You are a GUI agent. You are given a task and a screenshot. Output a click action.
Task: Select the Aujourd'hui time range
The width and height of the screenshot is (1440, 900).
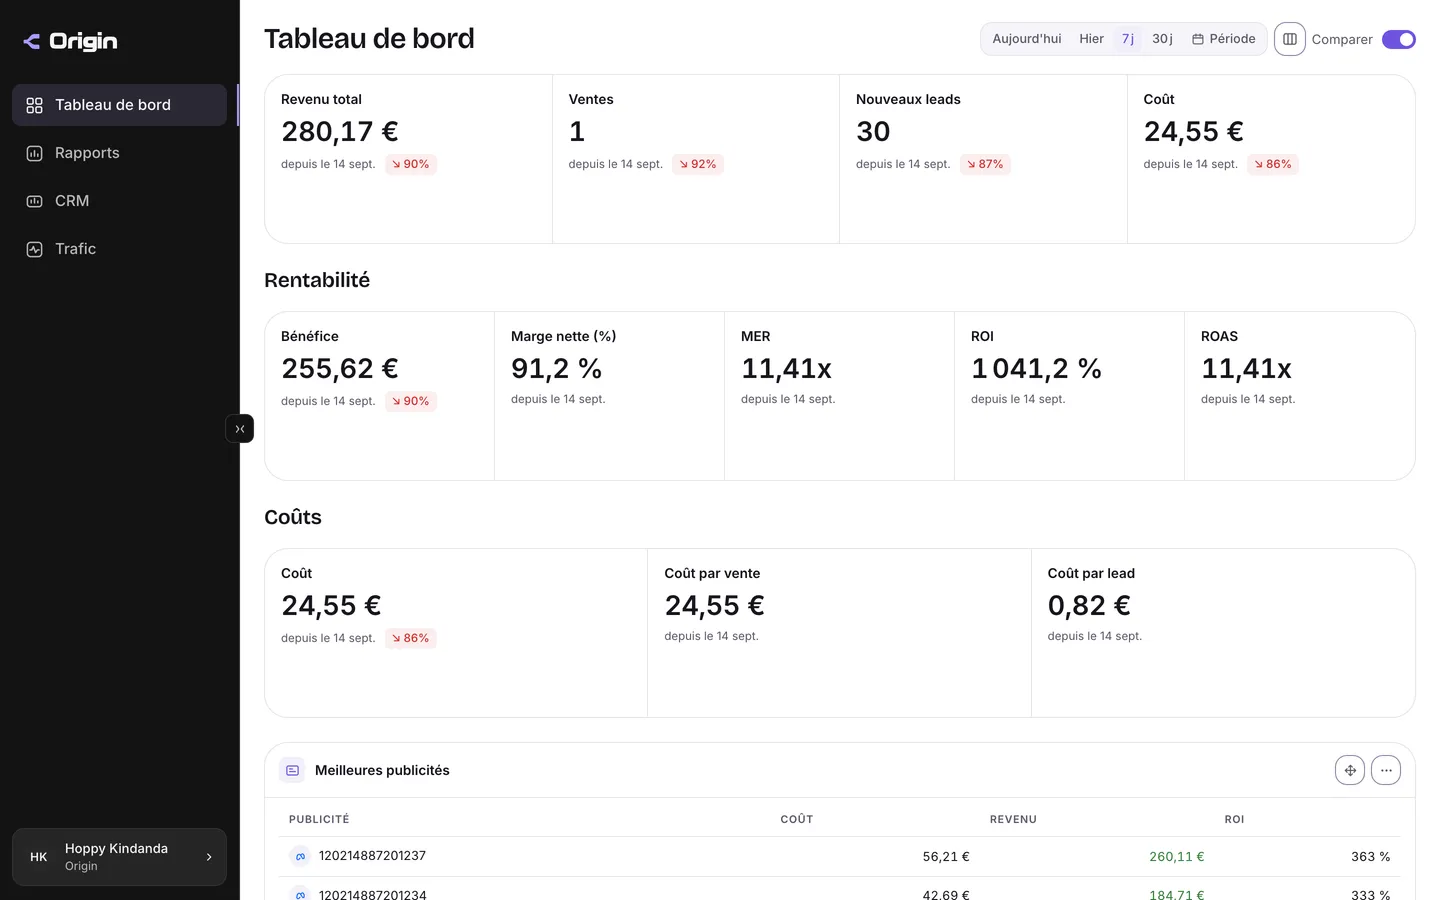(1027, 39)
